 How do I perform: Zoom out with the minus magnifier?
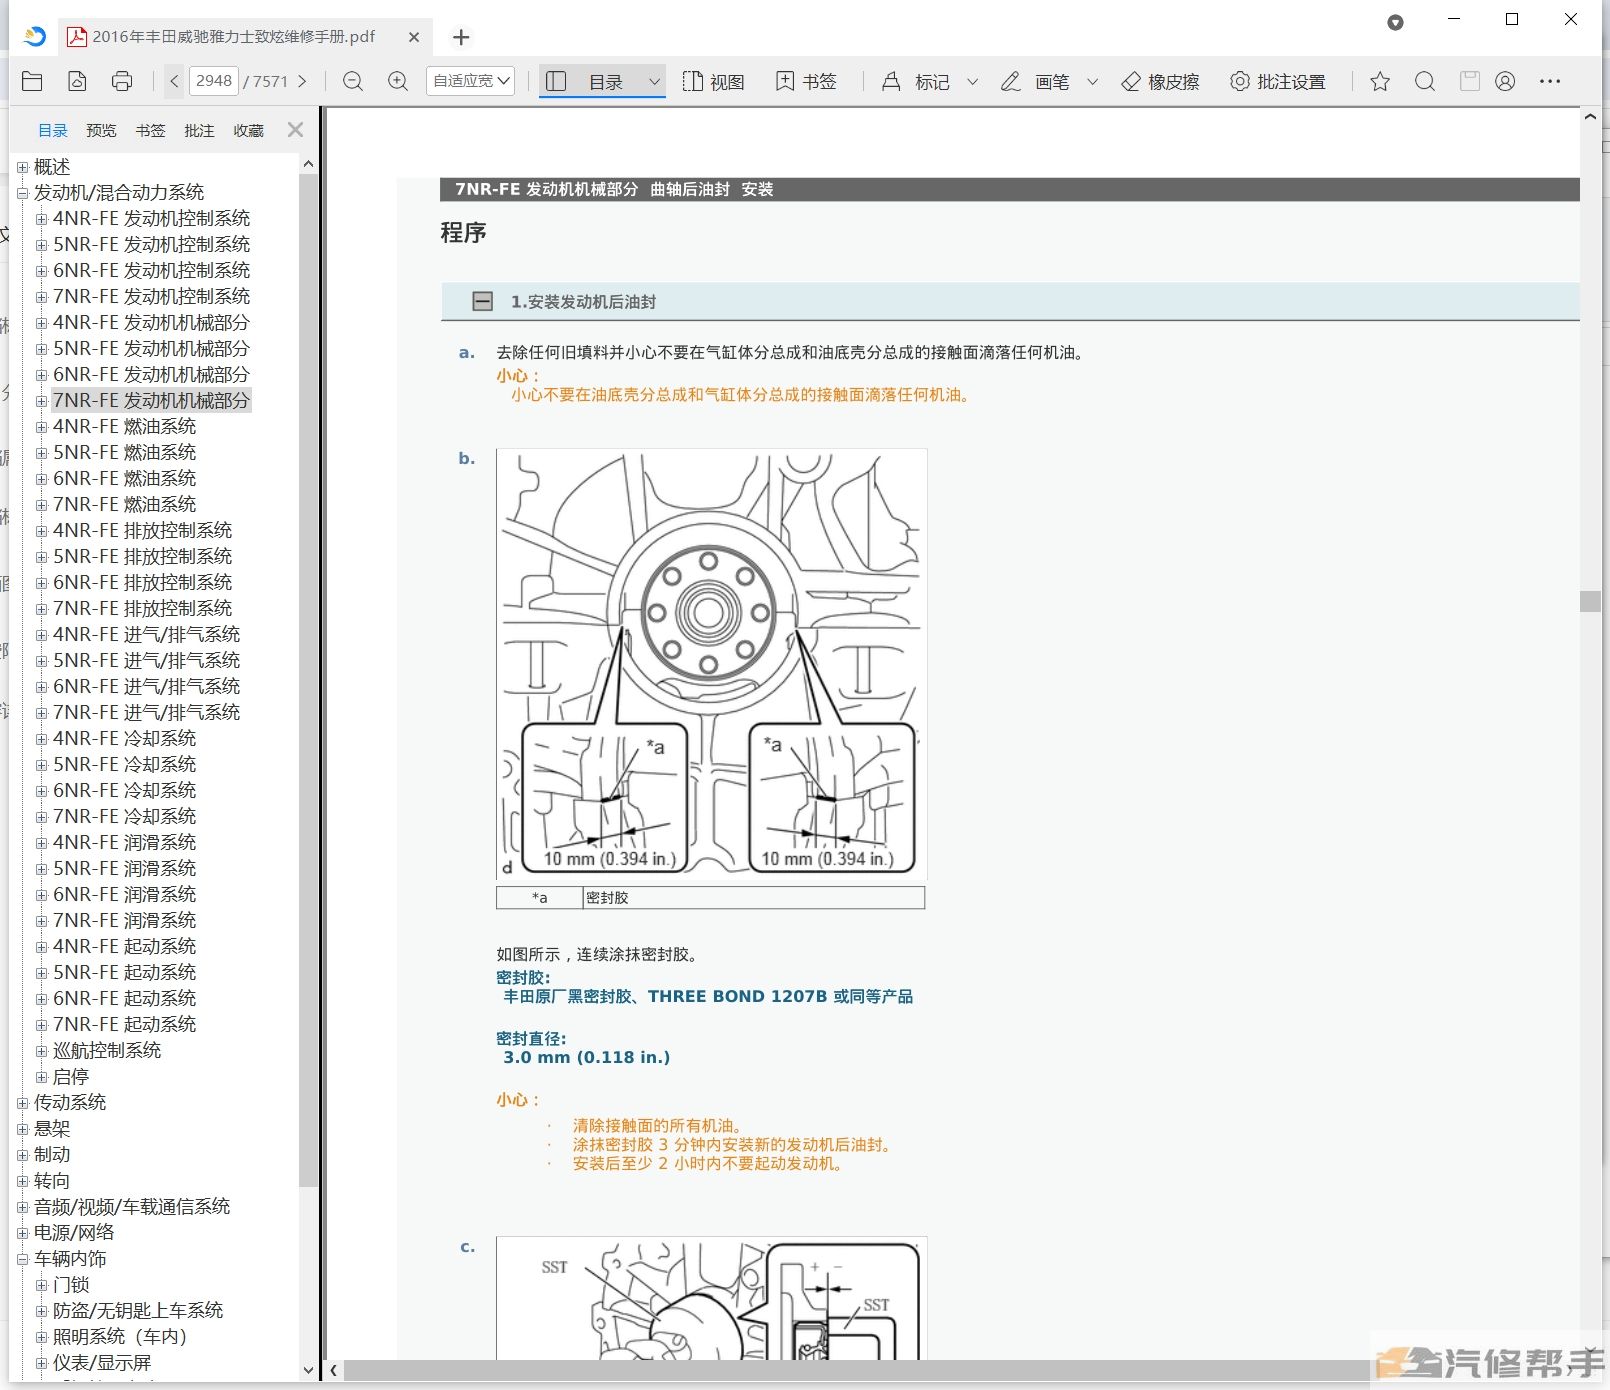pos(353,81)
